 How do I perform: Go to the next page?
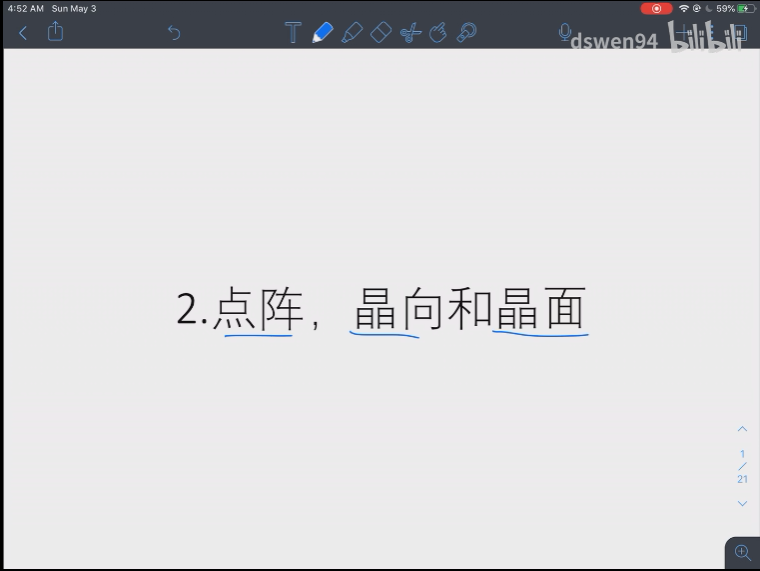(742, 504)
